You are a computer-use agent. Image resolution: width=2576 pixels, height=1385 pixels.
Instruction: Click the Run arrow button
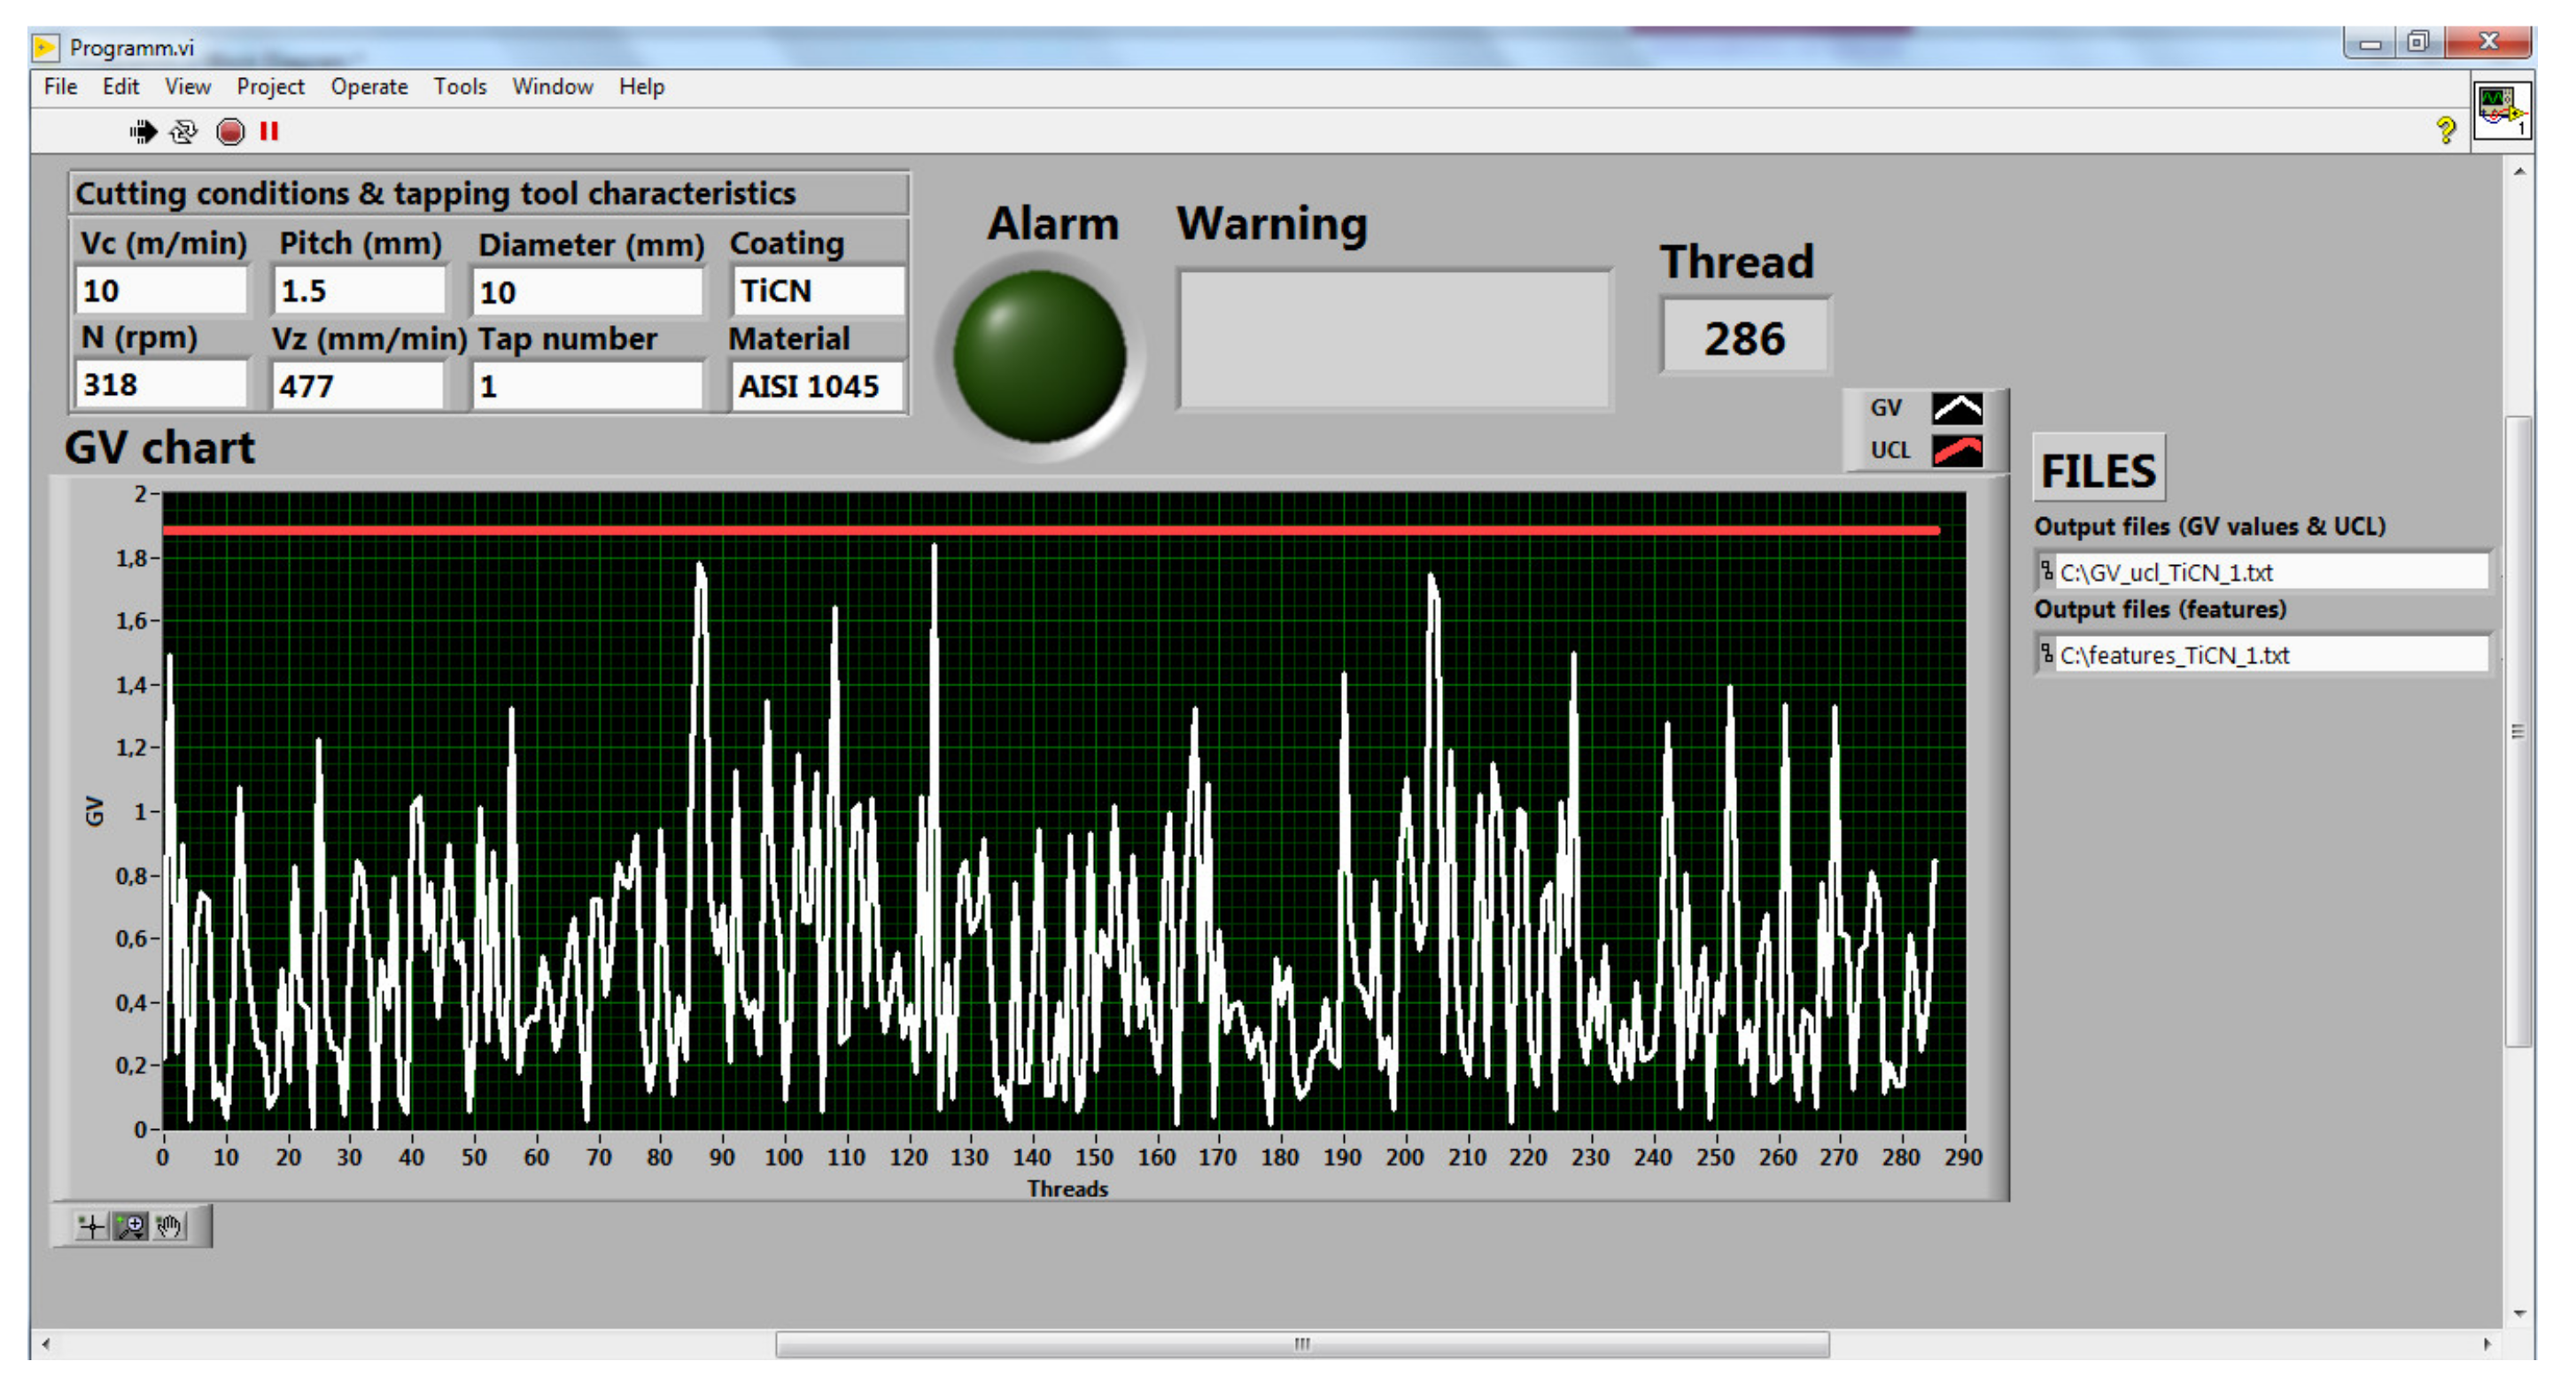click(x=143, y=131)
